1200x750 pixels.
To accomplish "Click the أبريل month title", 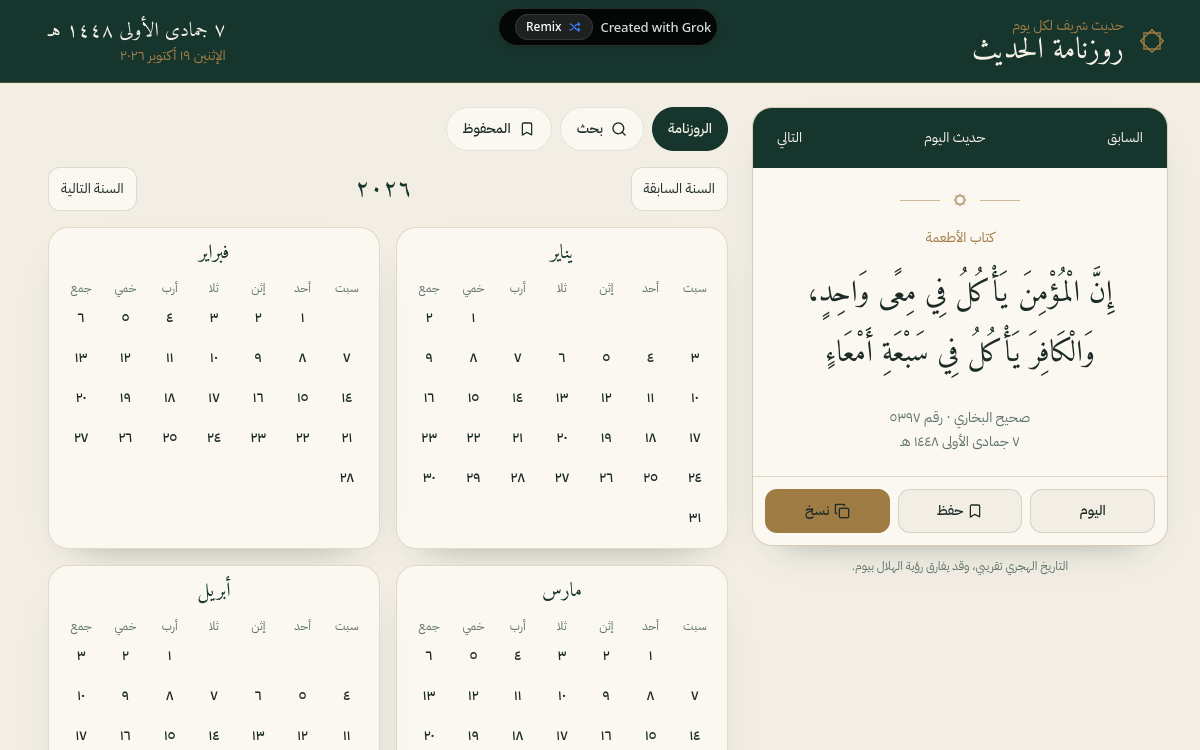I will point(214,591).
